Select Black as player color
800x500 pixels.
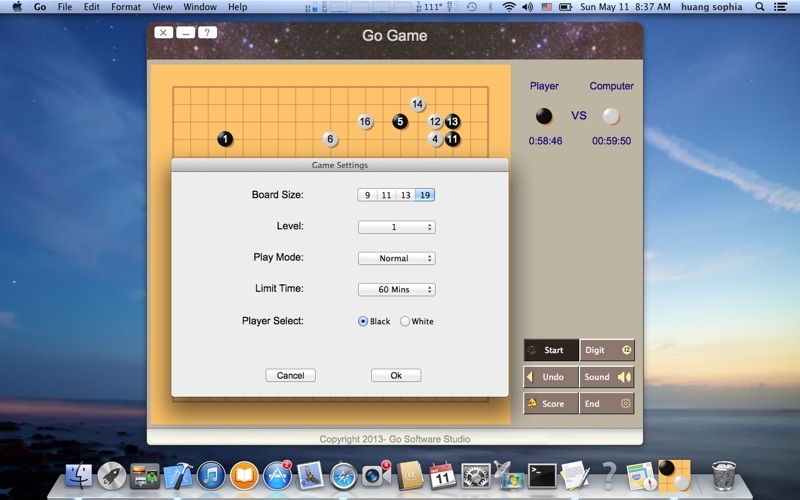pos(363,321)
